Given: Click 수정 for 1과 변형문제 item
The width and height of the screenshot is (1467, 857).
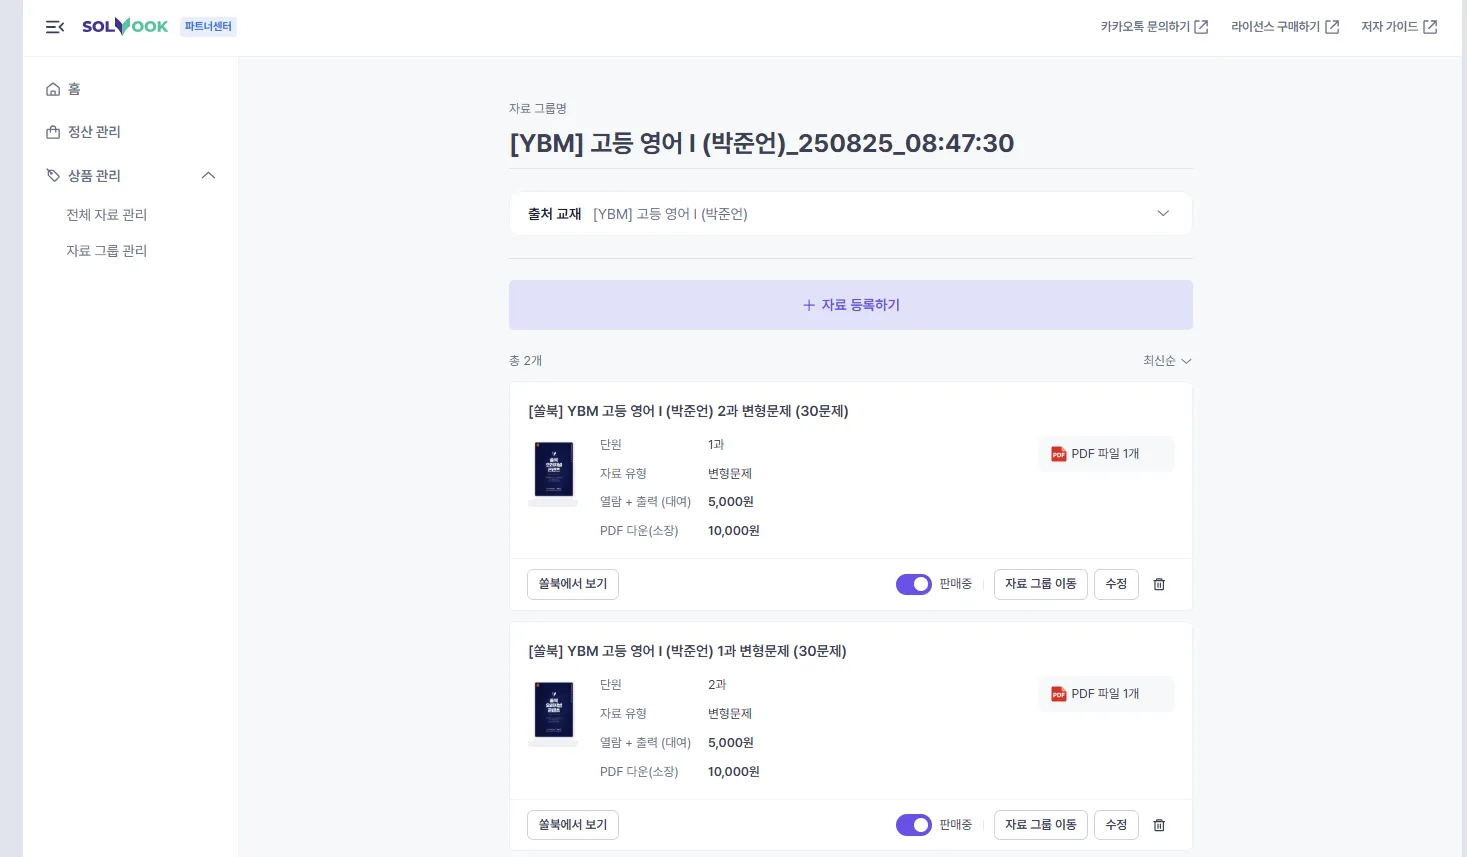Looking at the screenshot, I should click(1116, 825).
